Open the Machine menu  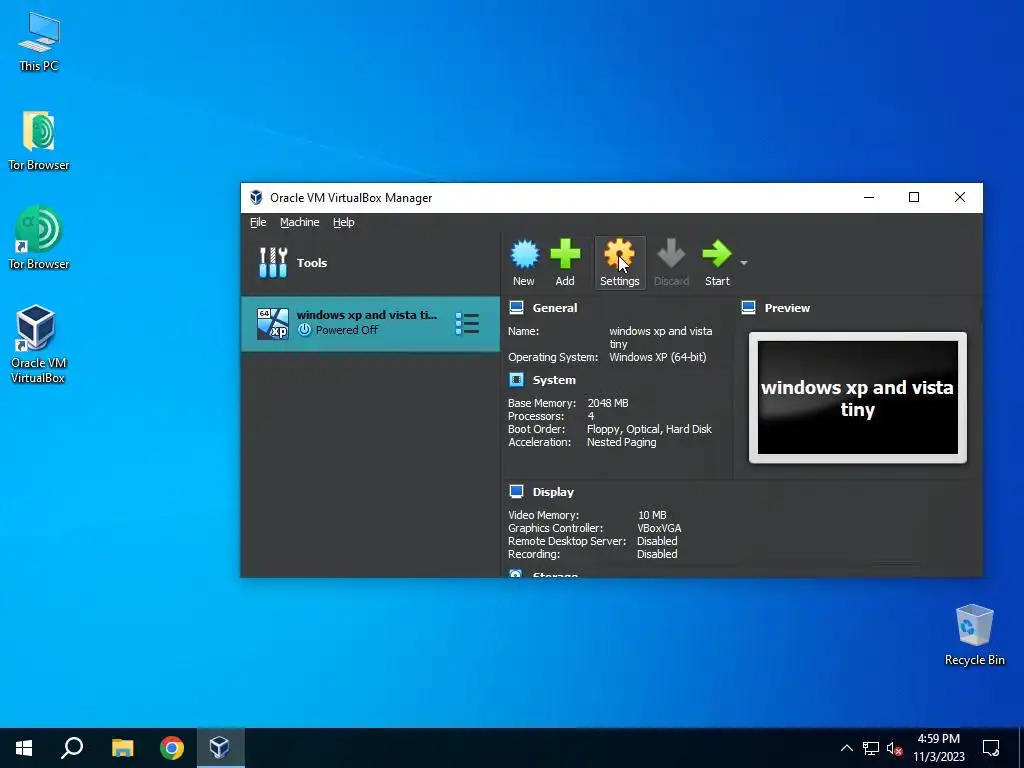click(x=300, y=222)
